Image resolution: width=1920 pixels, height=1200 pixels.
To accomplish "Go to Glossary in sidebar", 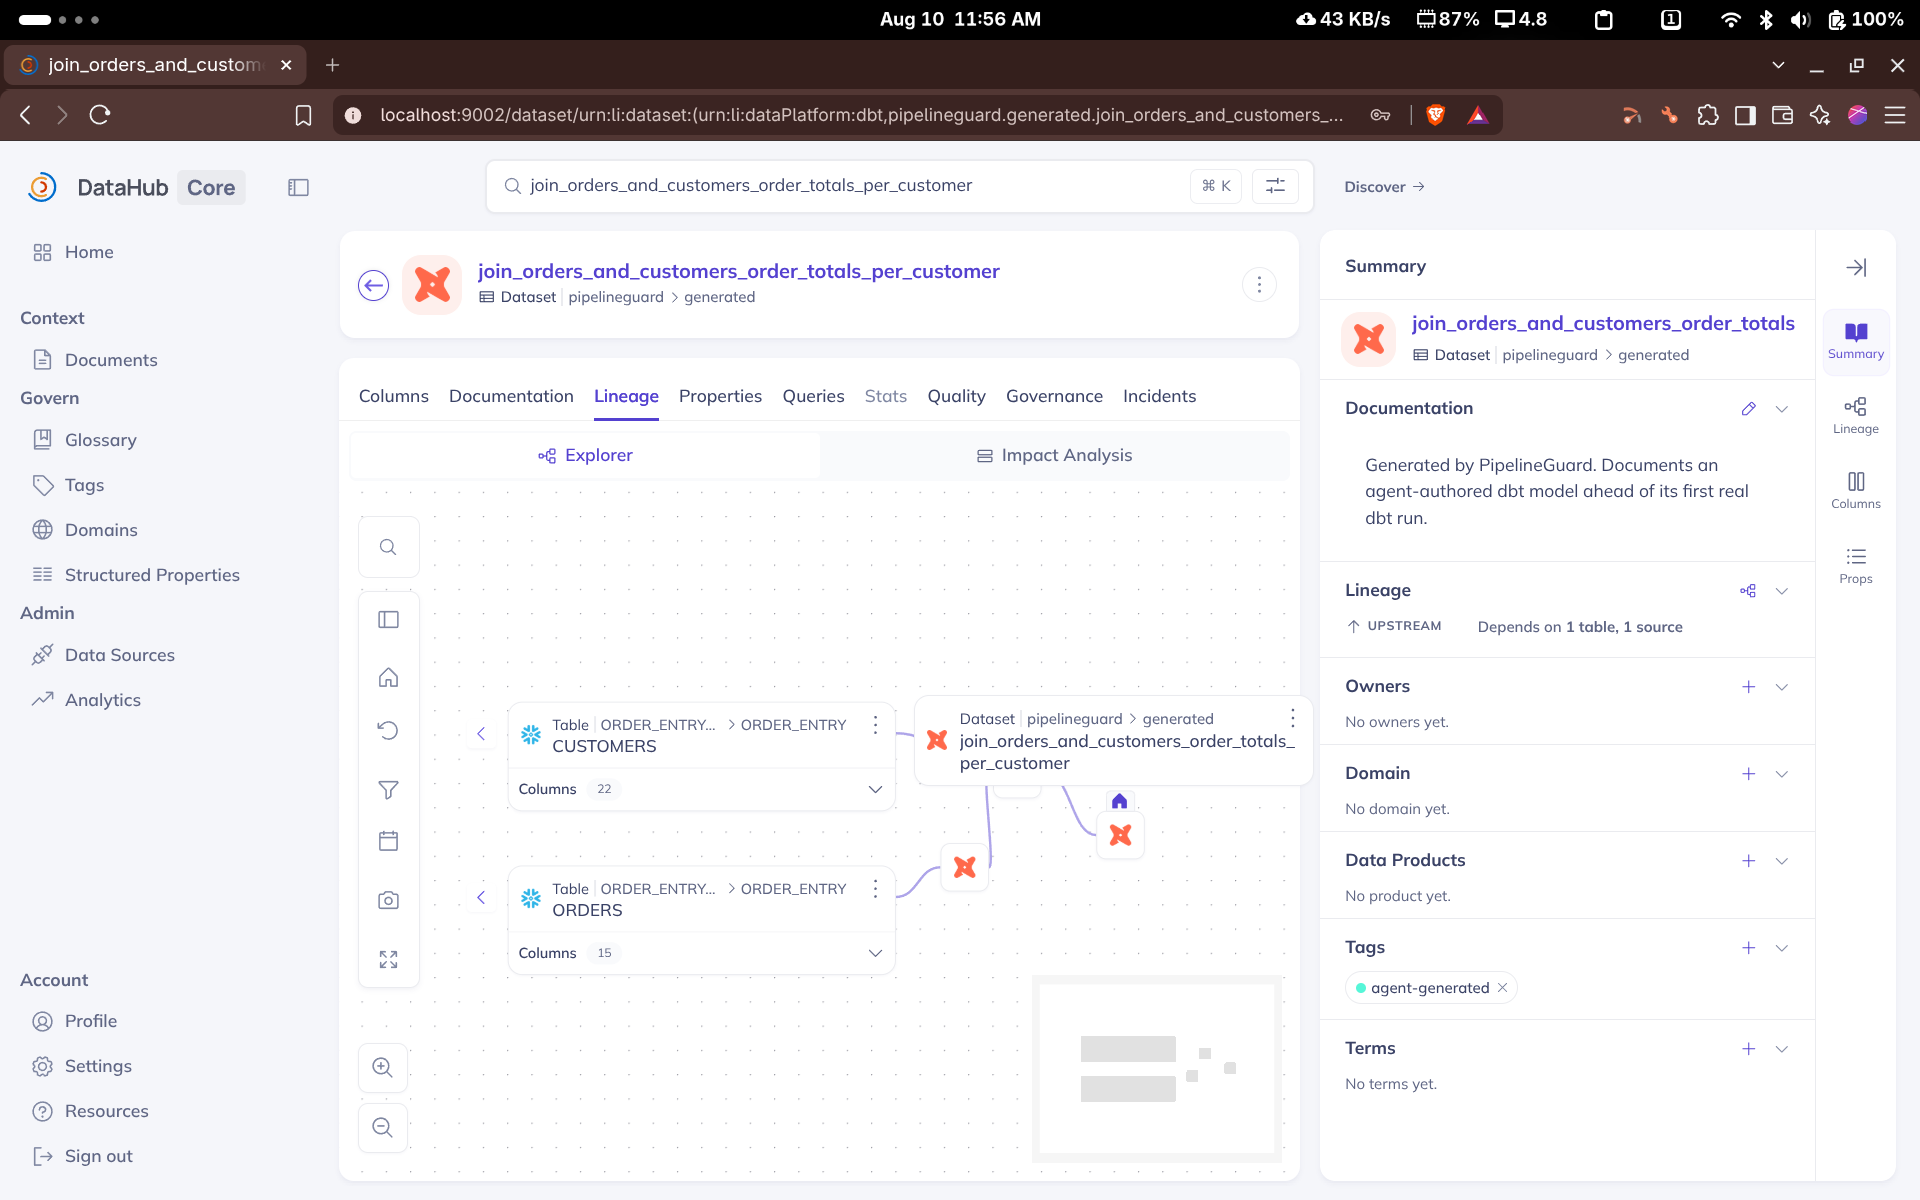I will point(100,440).
